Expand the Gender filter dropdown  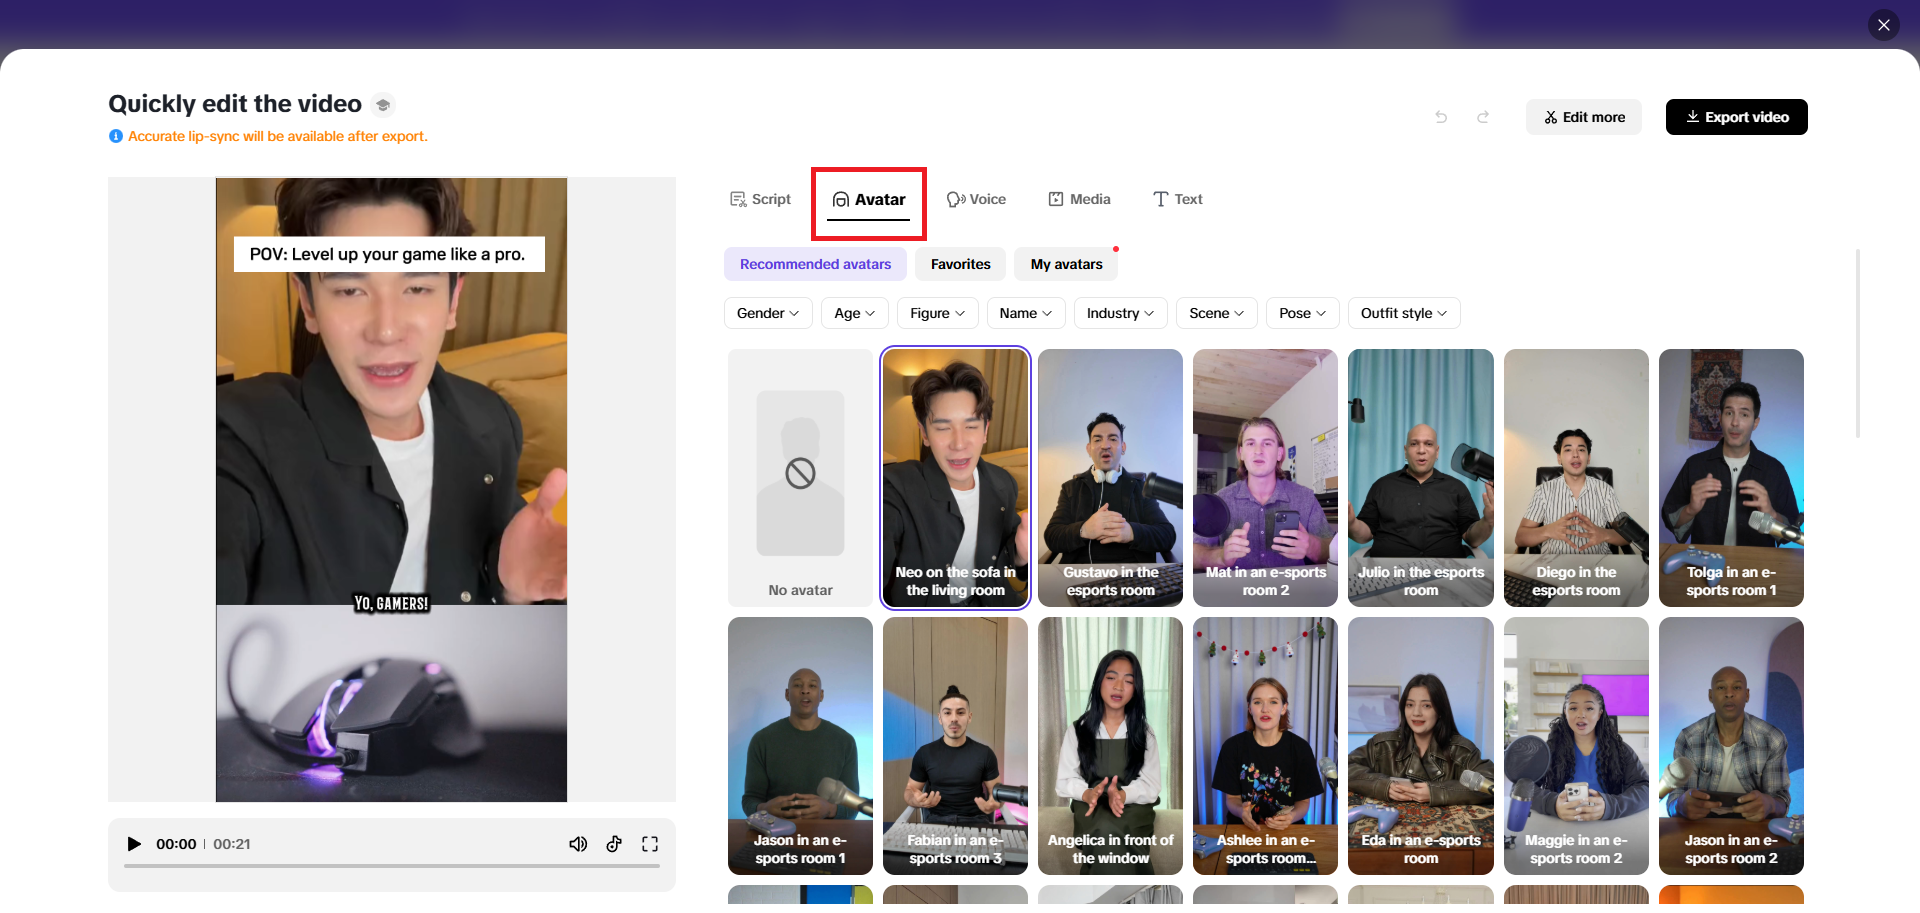tap(767, 313)
